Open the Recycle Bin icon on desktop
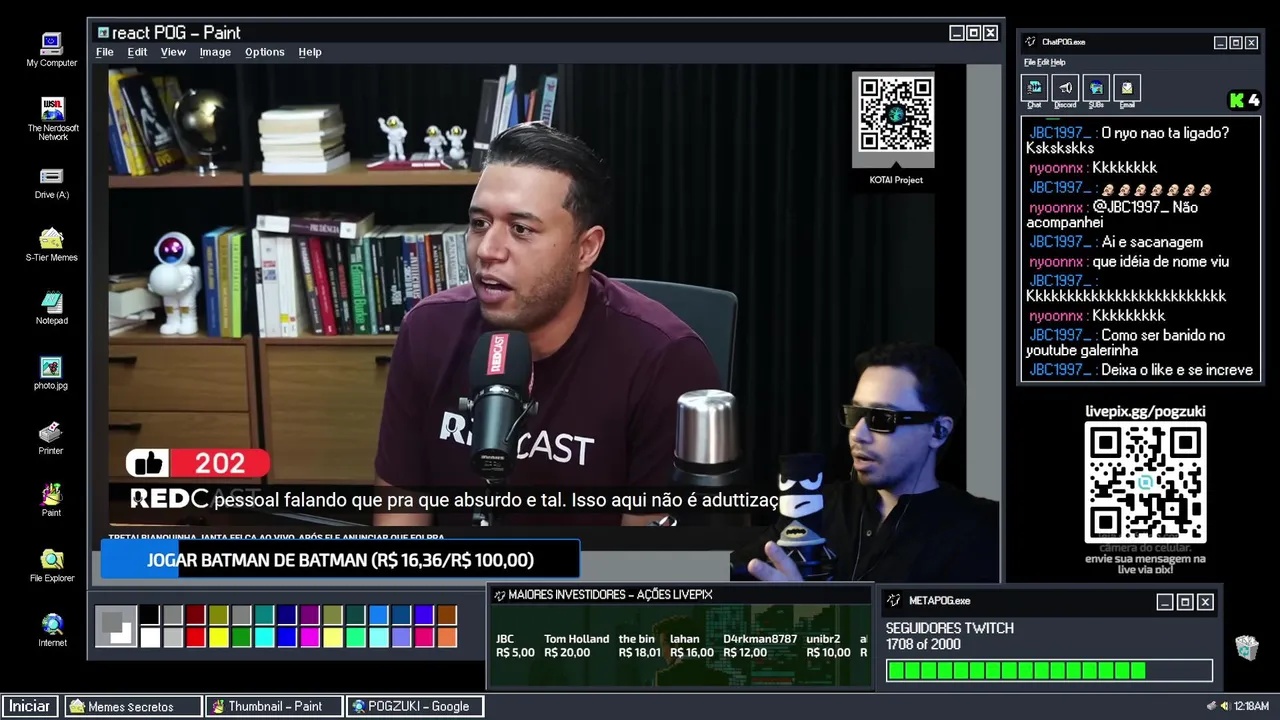 1246,647
